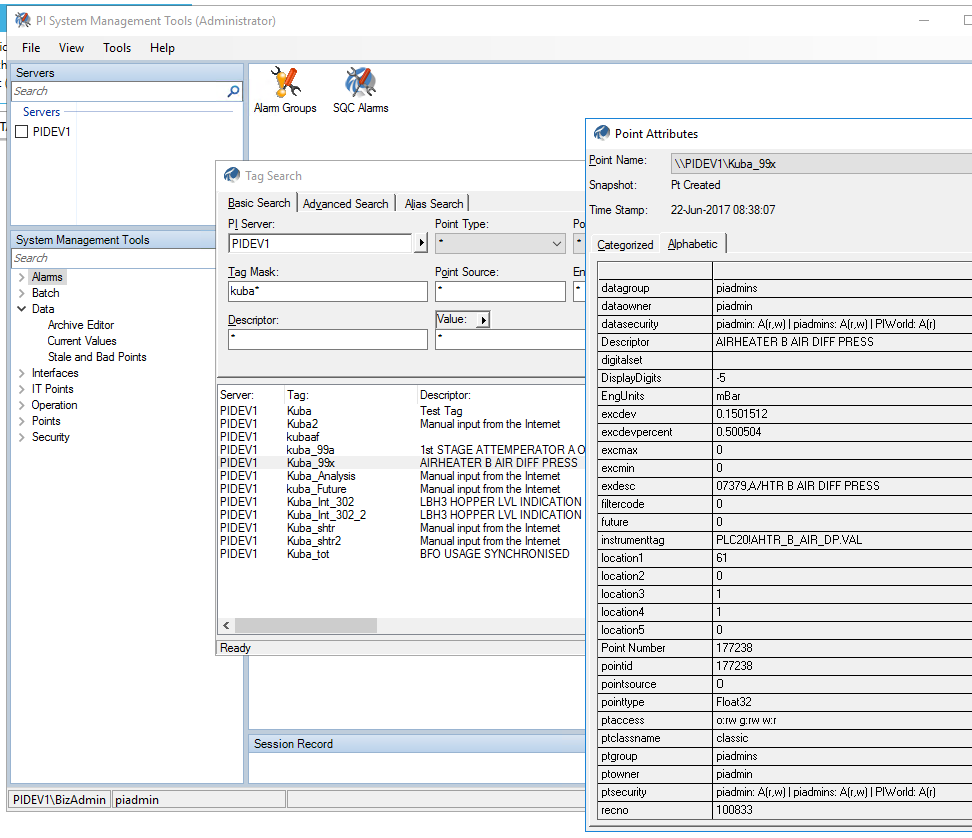Open Archive Editor in the tree
972x838 pixels.
(81, 325)
